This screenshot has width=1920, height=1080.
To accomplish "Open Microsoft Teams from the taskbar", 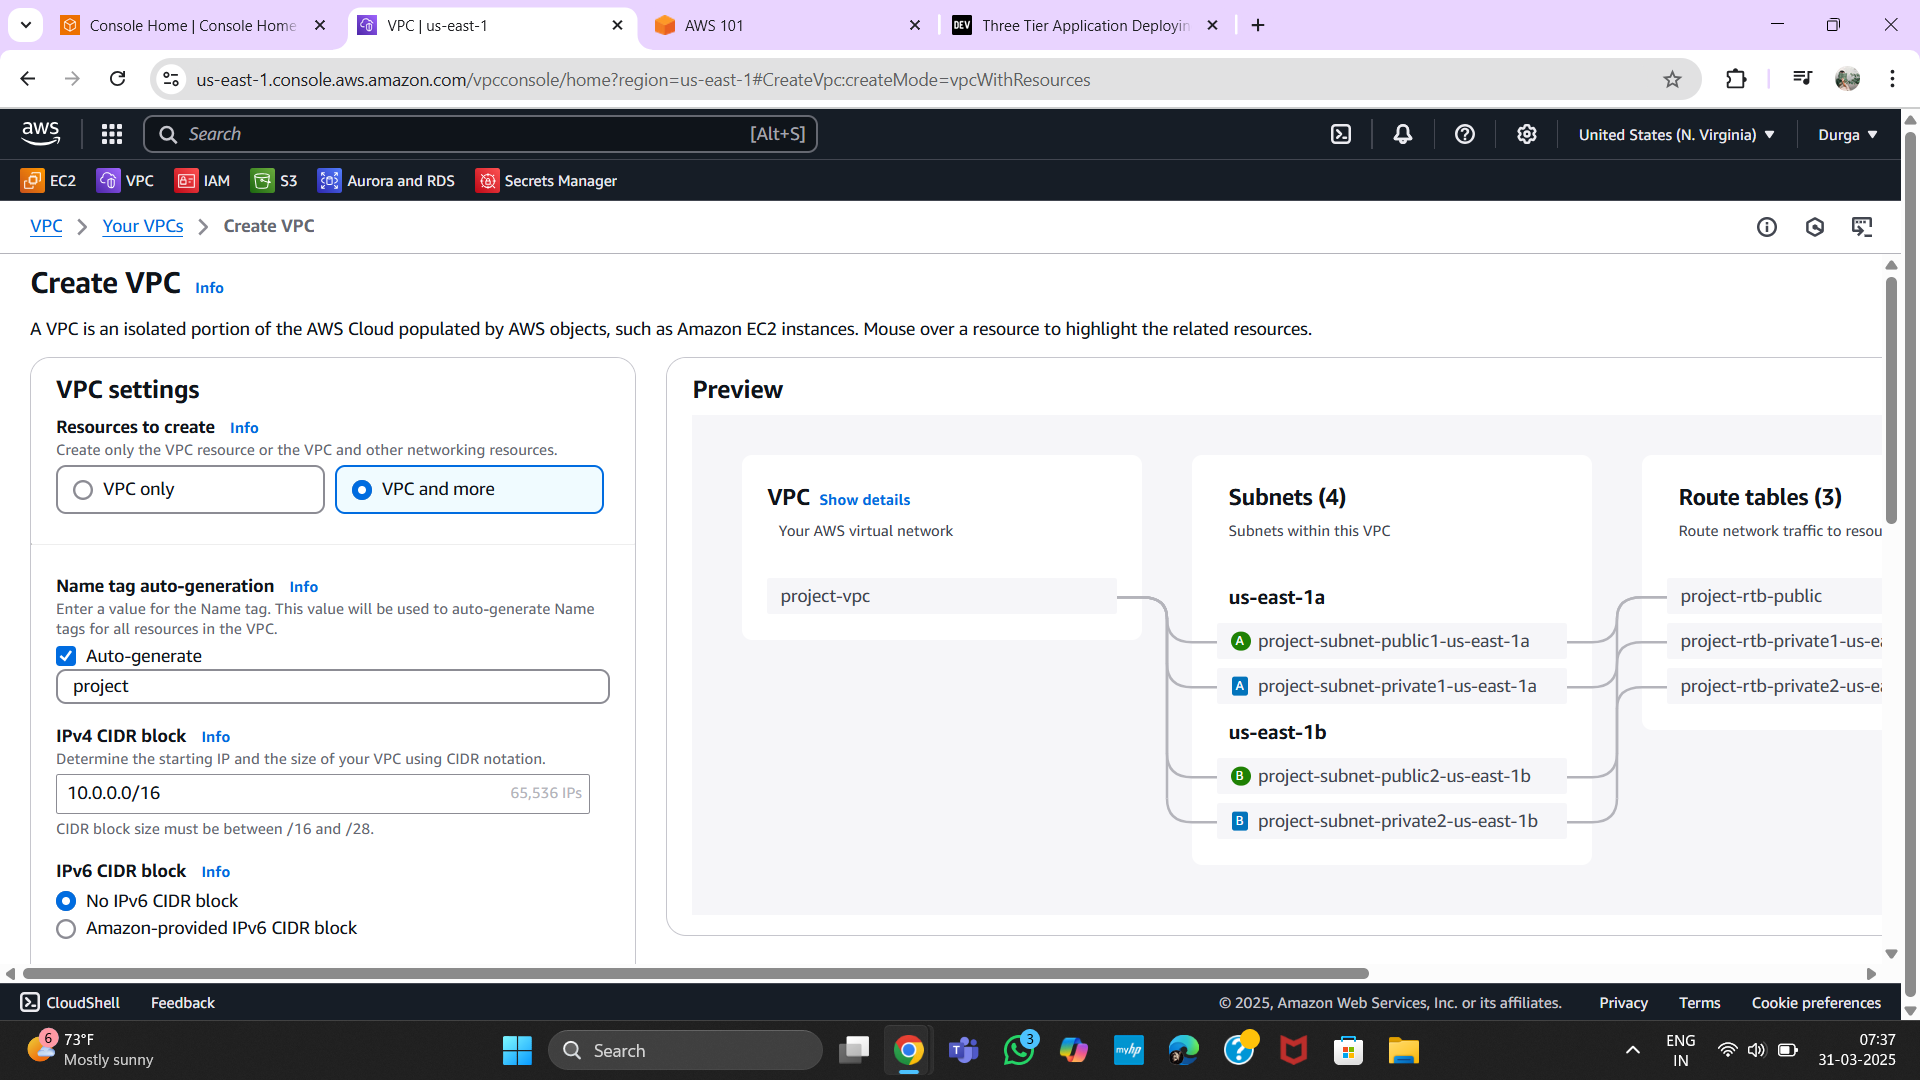I will tap(963, 1050).
